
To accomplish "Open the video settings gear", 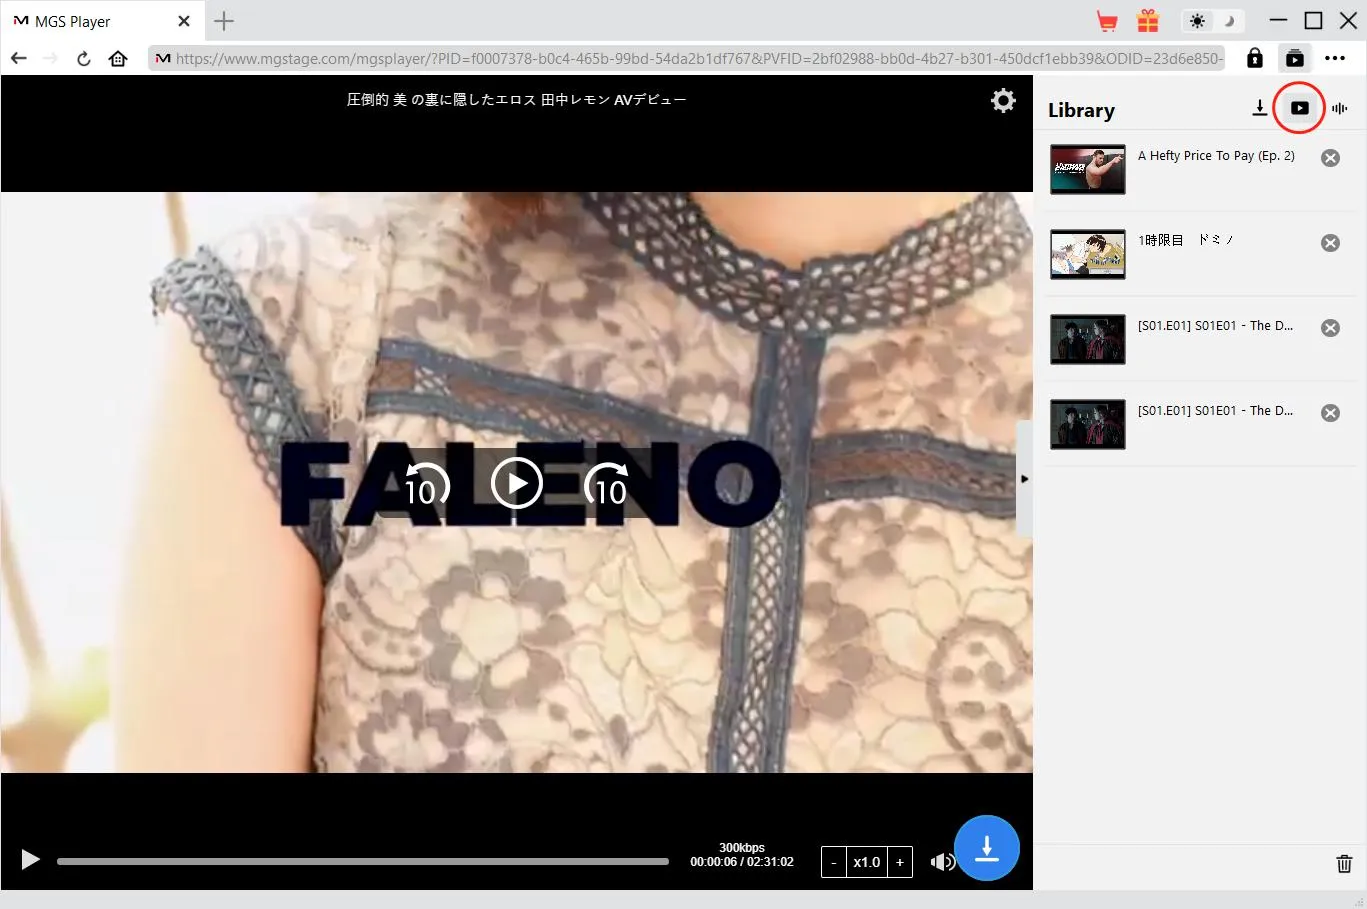I will point(1003,100).
